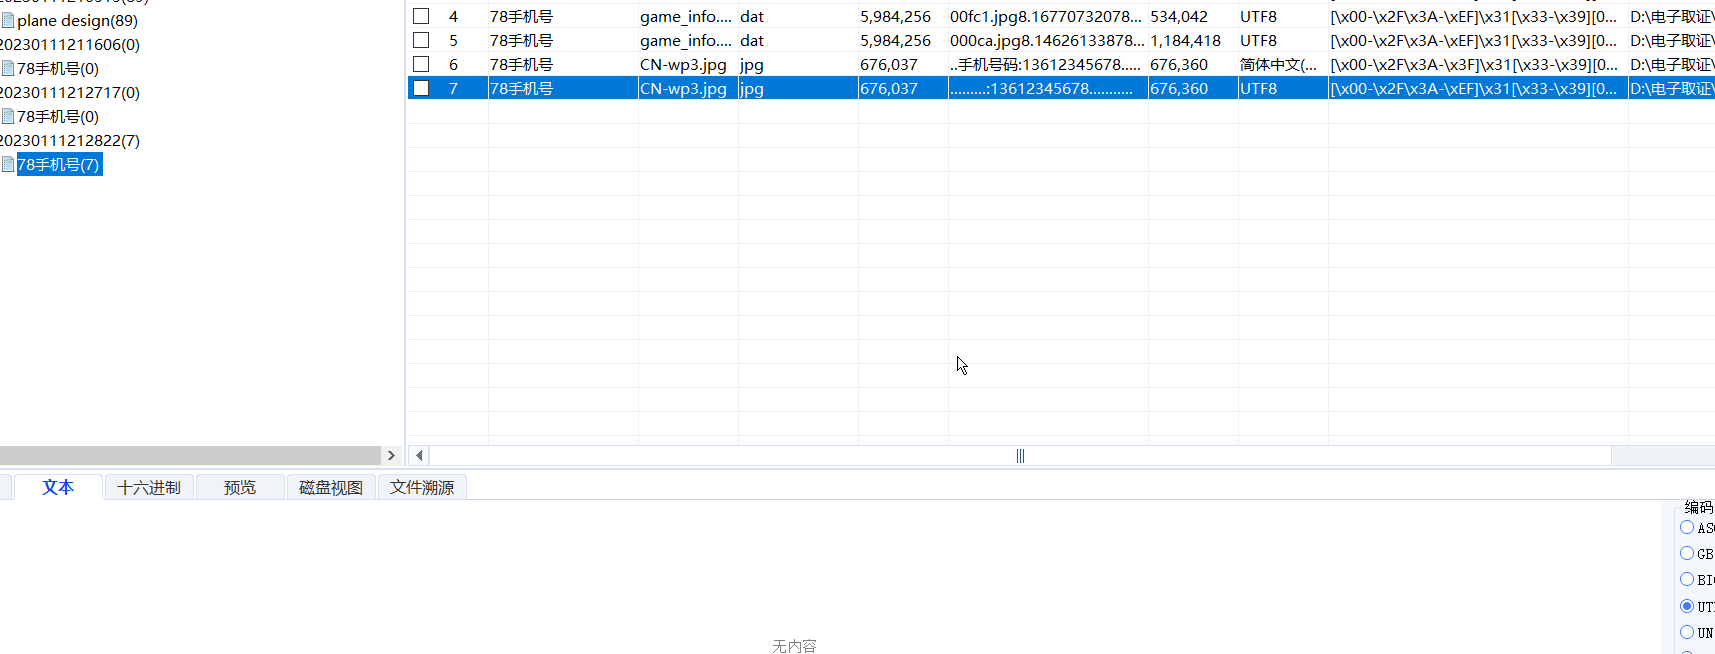The width and height of the screenshot is (1715, 654).
Task: Click the size 5,984,256 in row 5
Action: [895, 40]
